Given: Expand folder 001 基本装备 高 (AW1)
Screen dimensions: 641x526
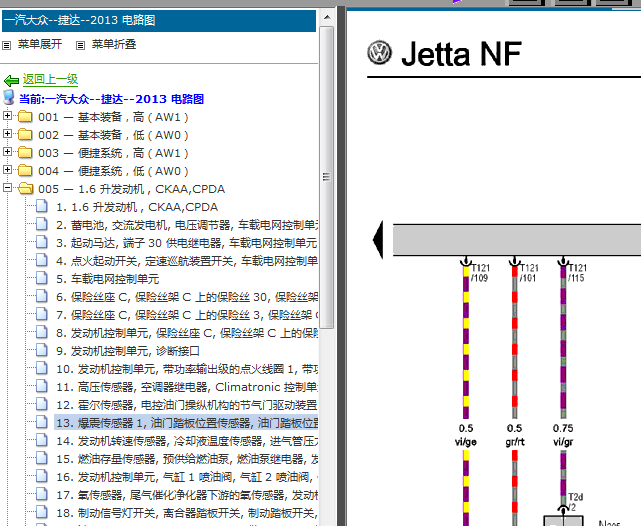Looking at the screenshot, I should click(7, 116).
